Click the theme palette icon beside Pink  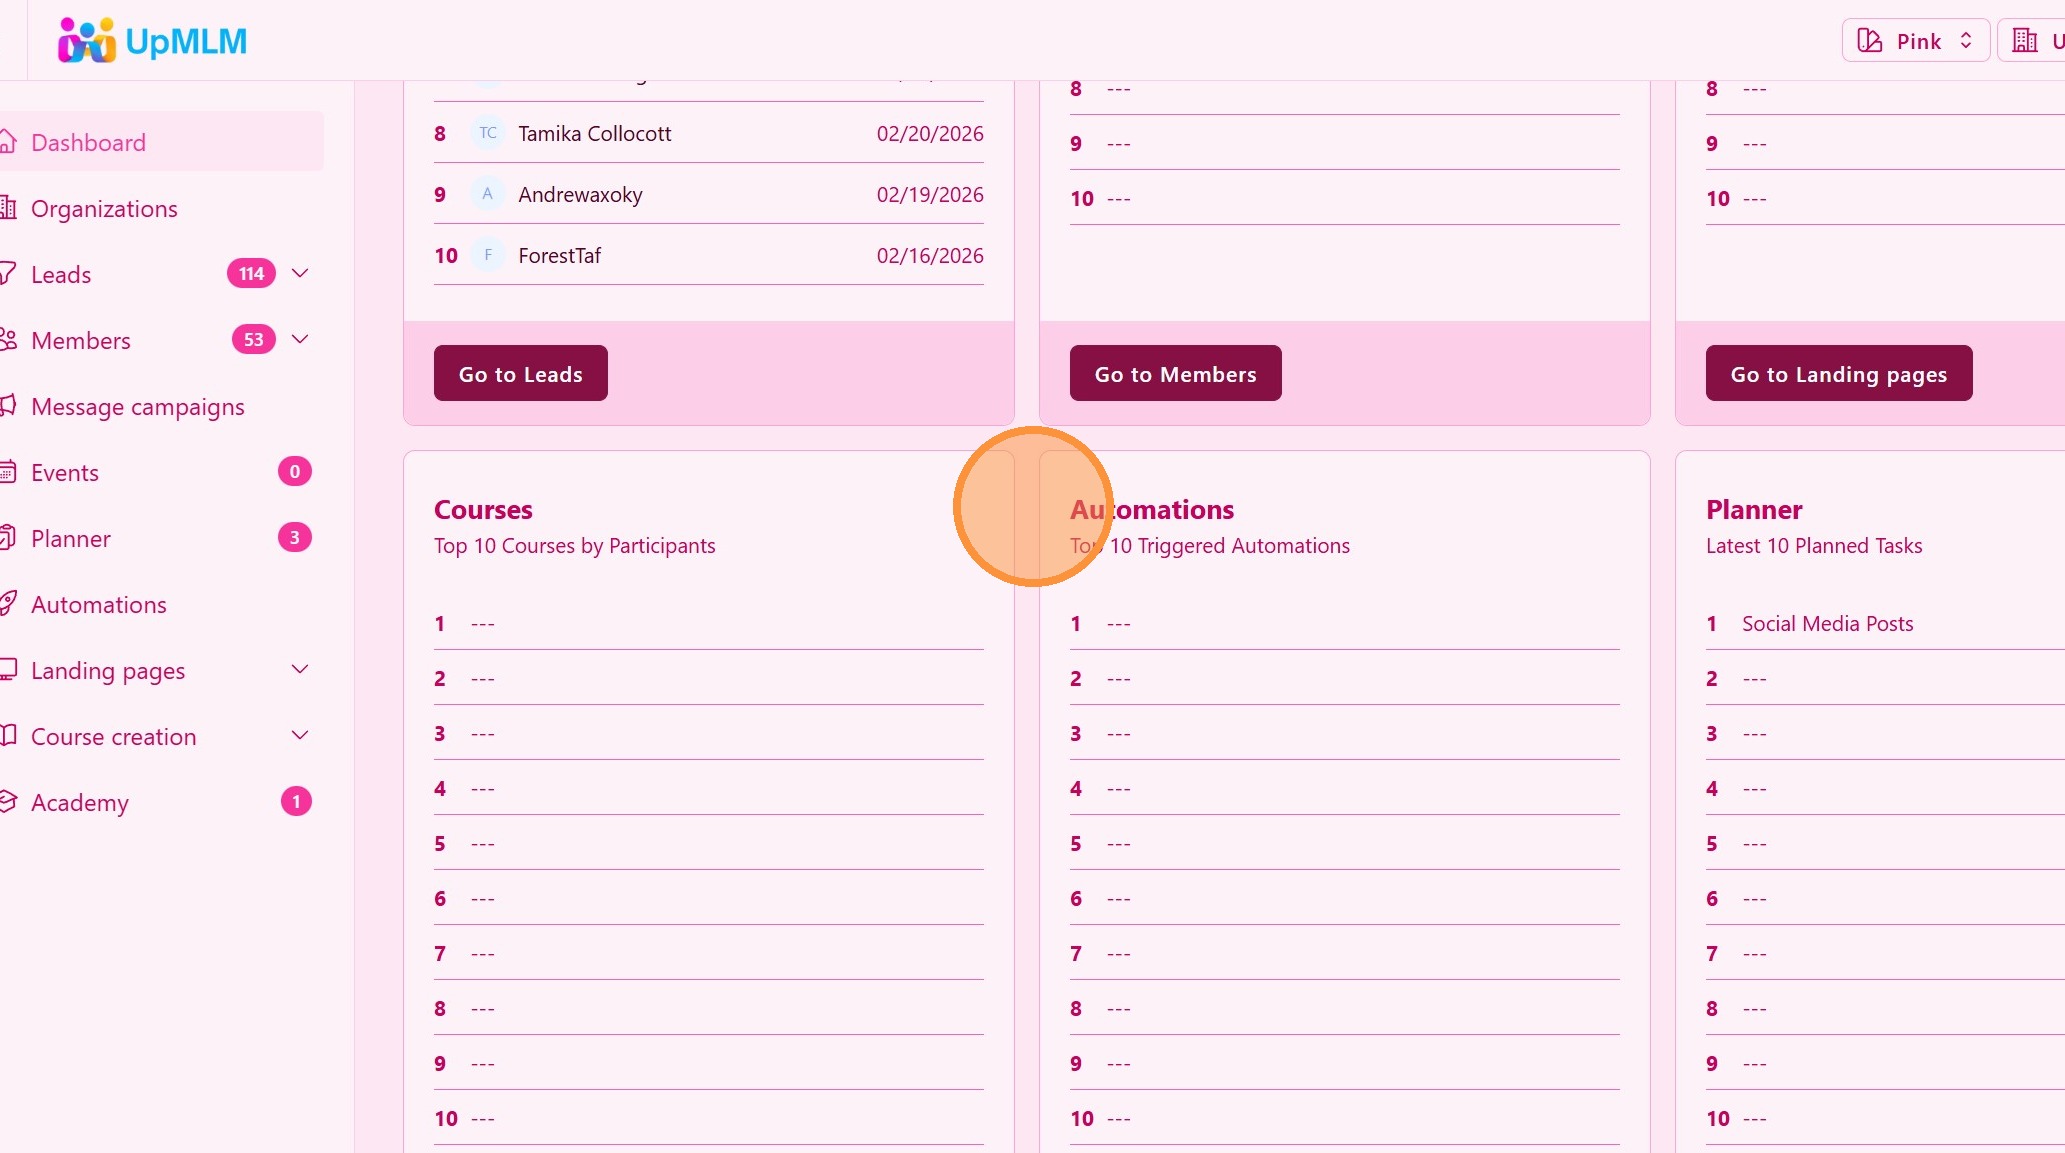tap(1869, 41)
